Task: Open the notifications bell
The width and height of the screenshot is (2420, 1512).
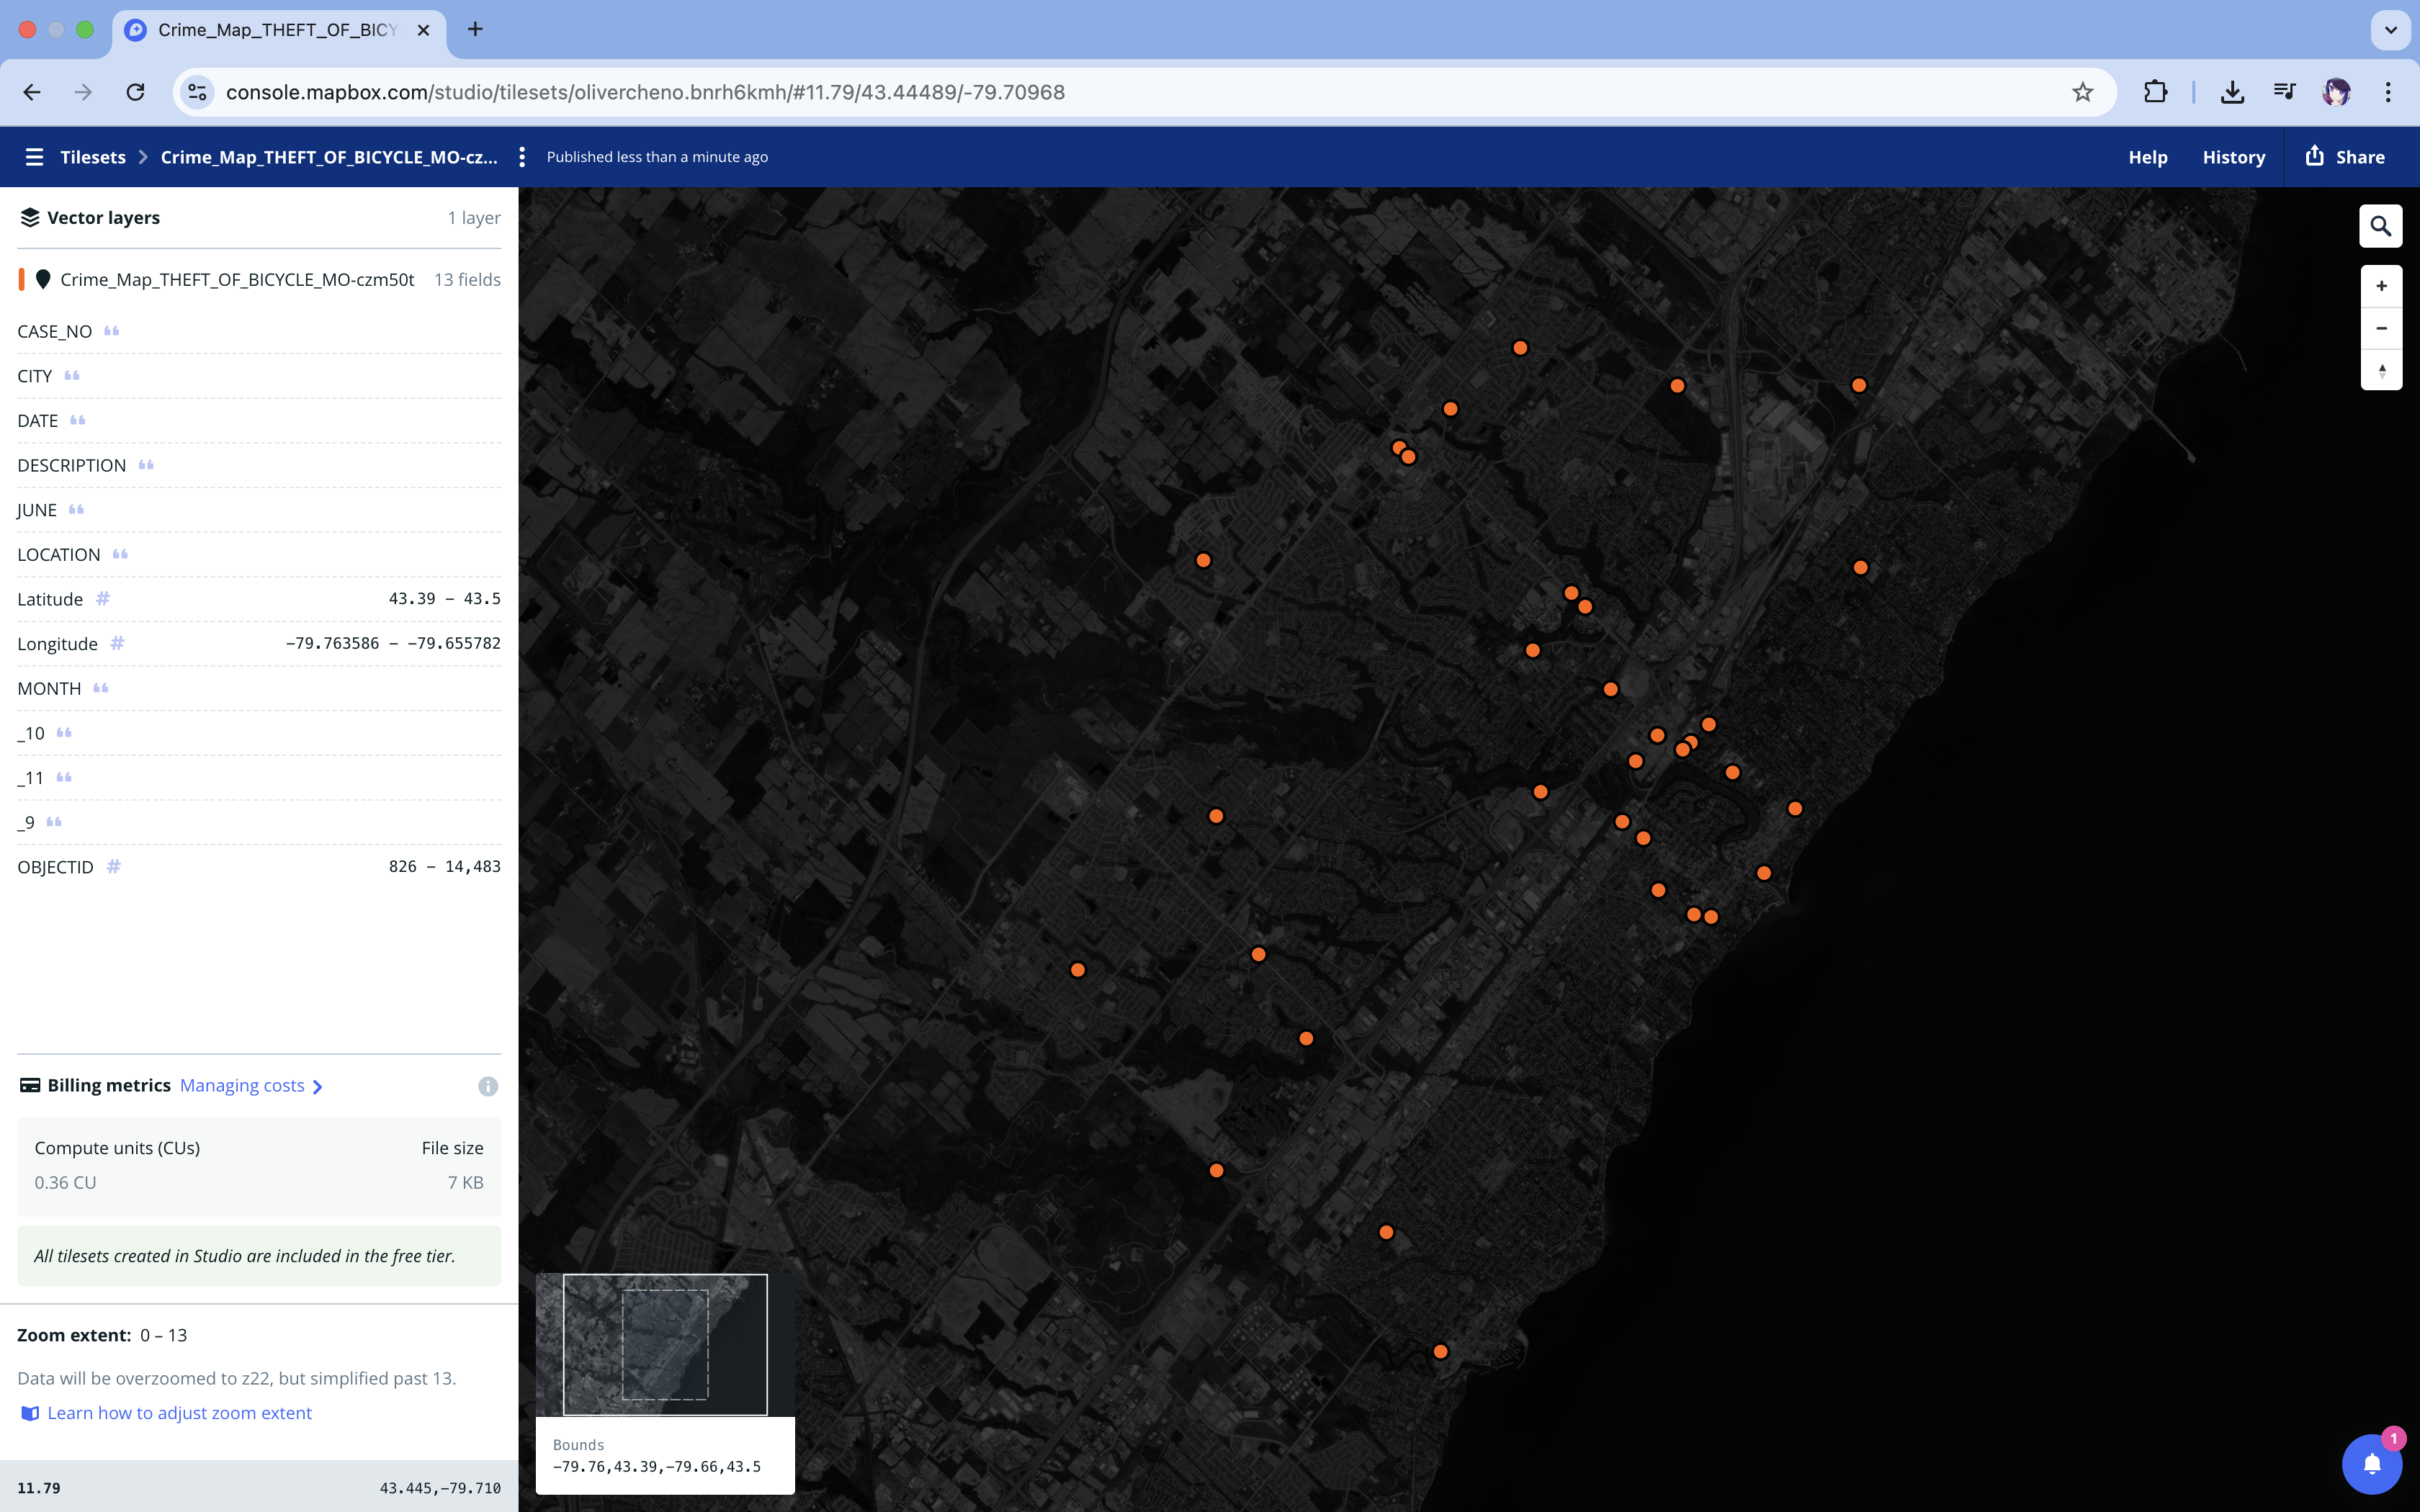Action: (x=2371, y=1464)
